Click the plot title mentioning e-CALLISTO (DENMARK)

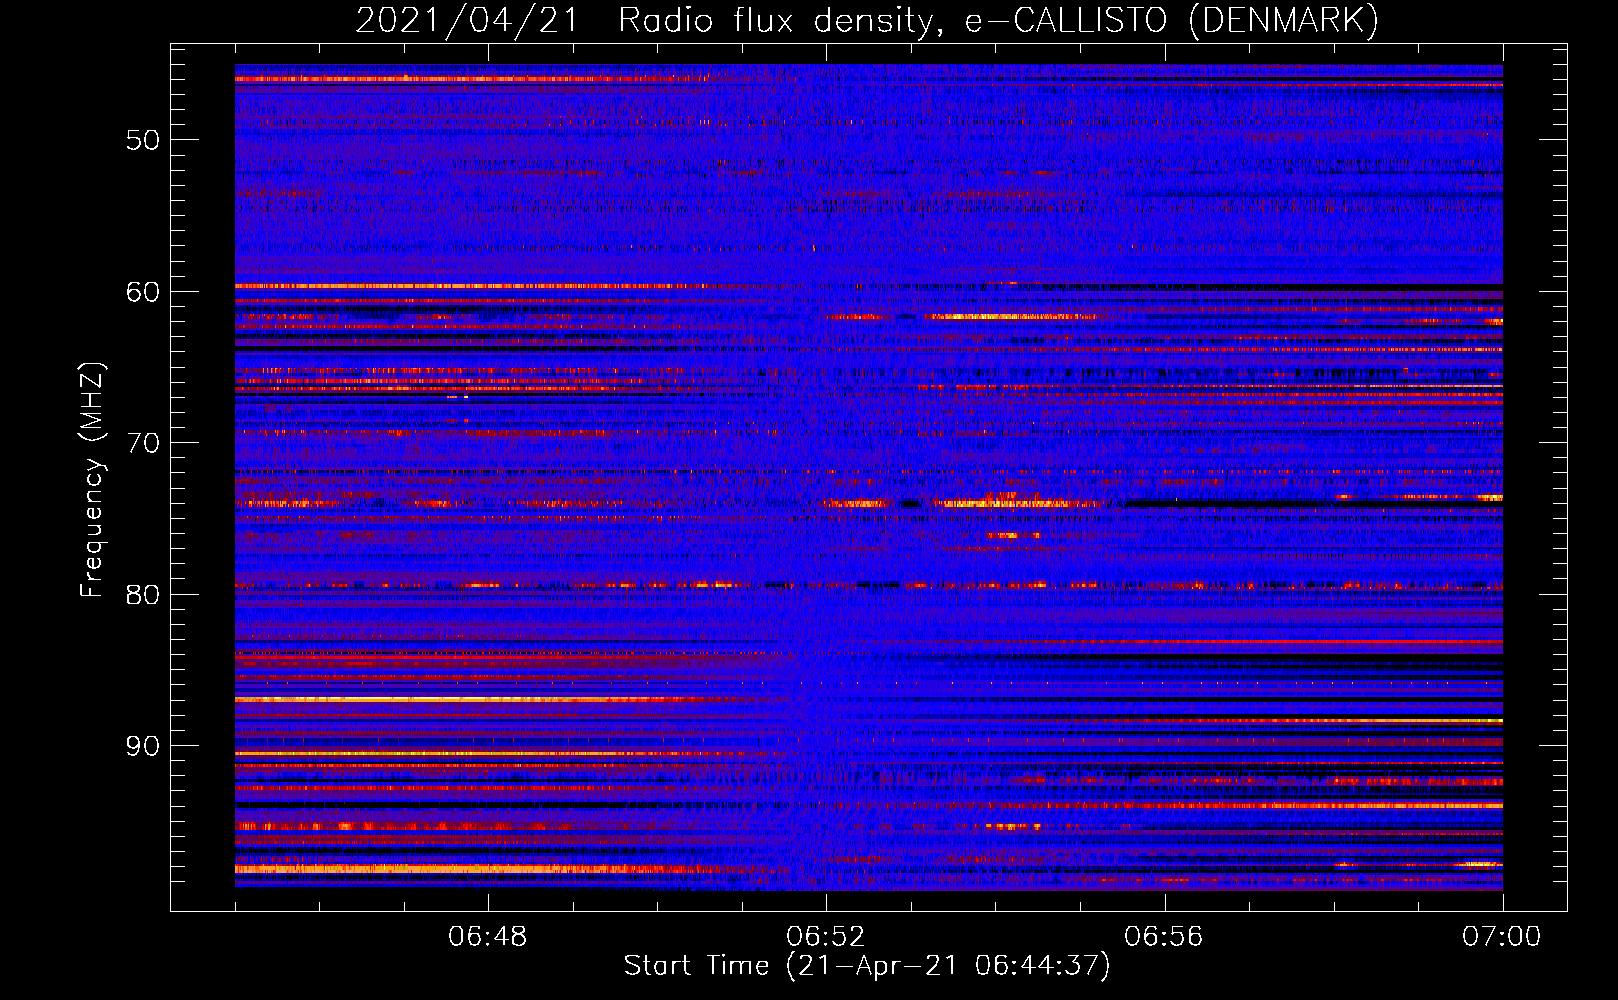[867, 20]
